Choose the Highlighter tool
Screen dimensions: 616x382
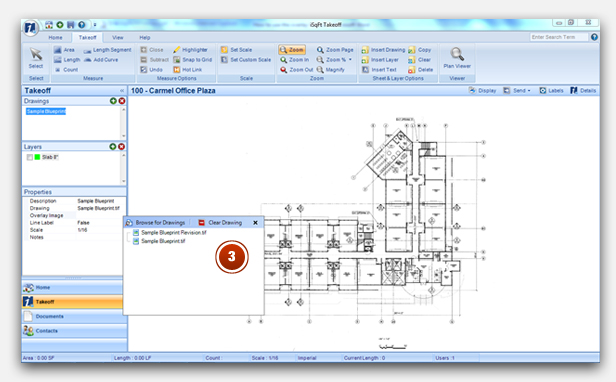pos(191,50)
